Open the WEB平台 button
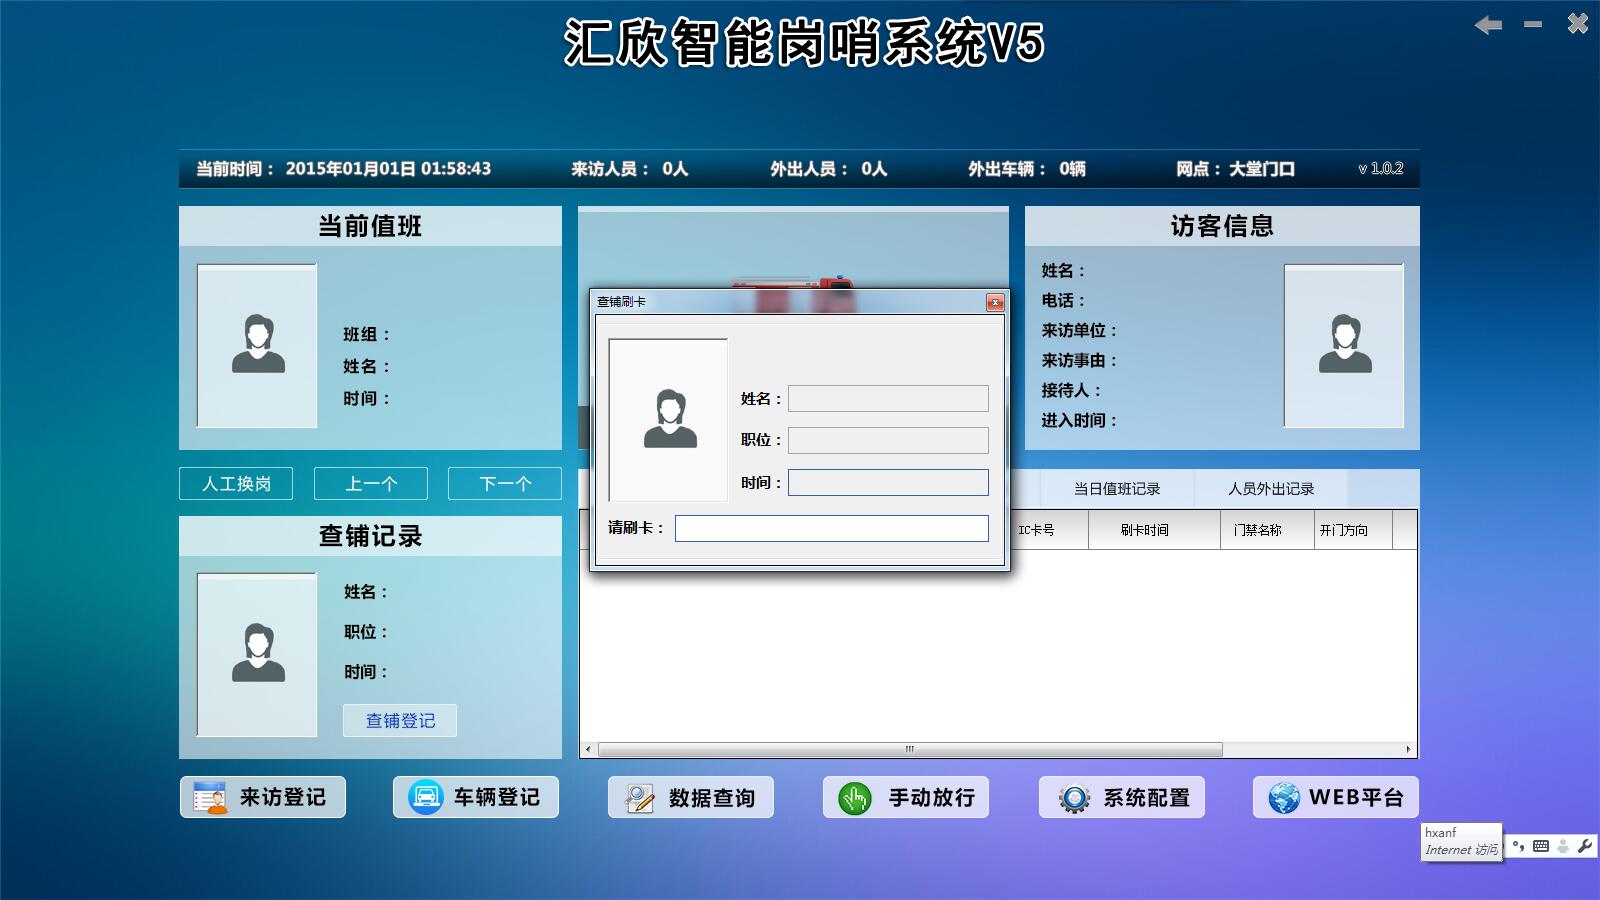The image size is (1600, 900). pyautogui.click(x=1336, y=797)
